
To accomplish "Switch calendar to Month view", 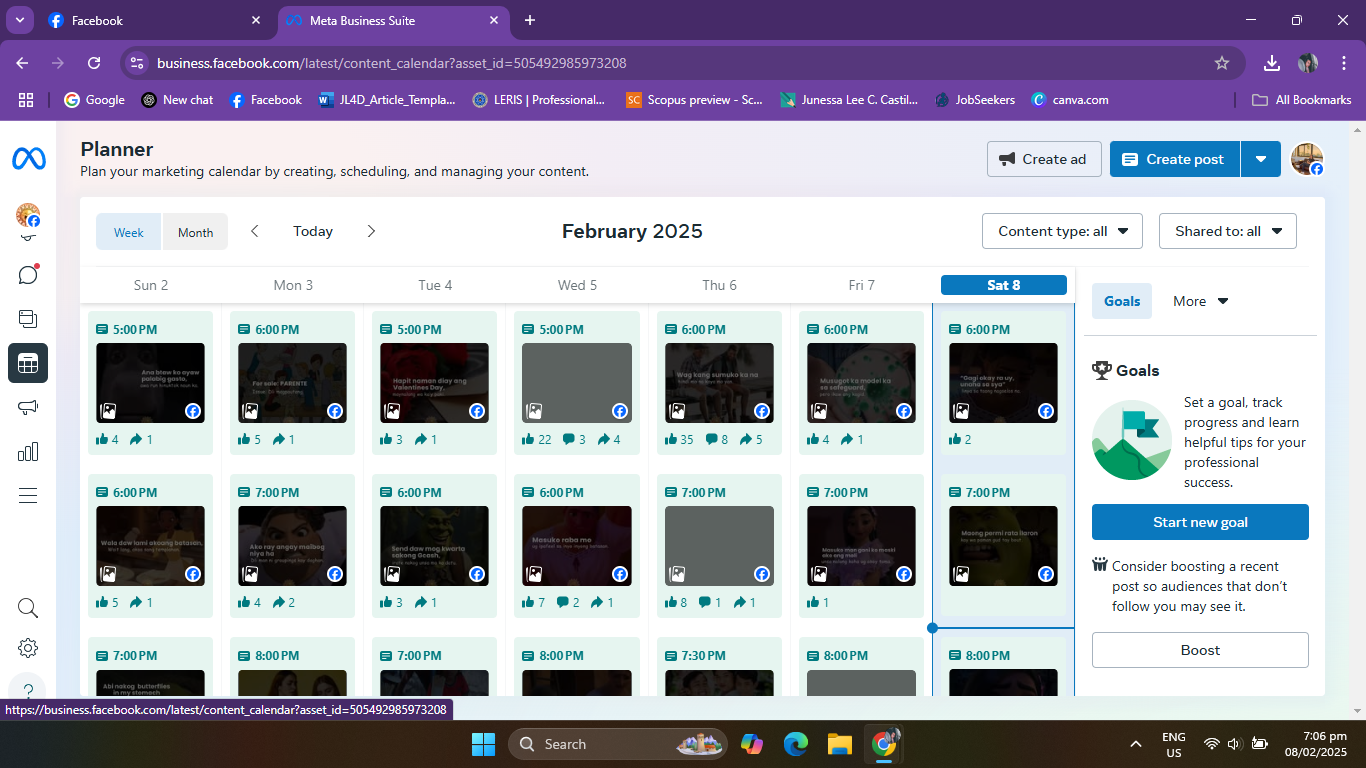I will pyautogui.click(x=196, y=232).
